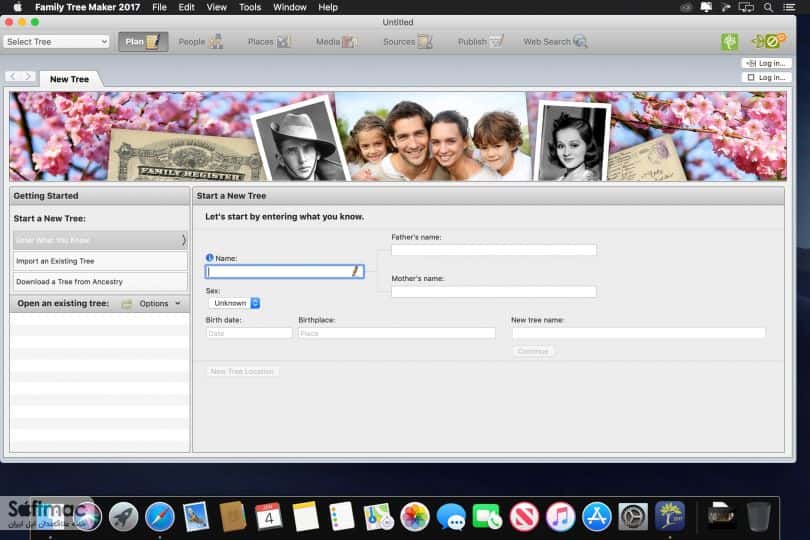This screenshot has height=540, width=810.
Task: Open App Store from the Dock
Action: (597, 516)
